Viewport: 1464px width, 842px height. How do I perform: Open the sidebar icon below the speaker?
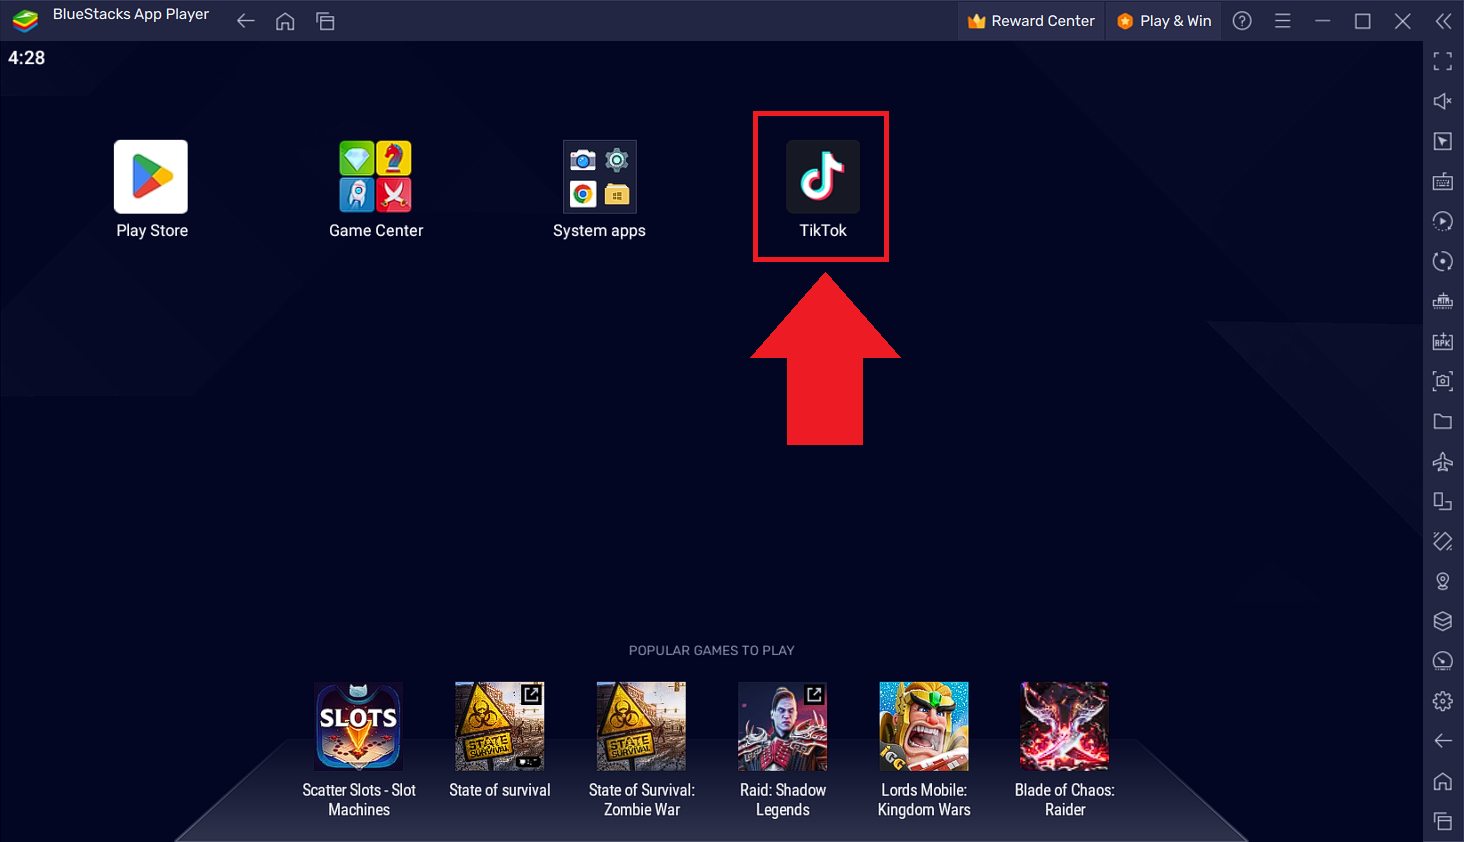click(x=1442, y=142)
